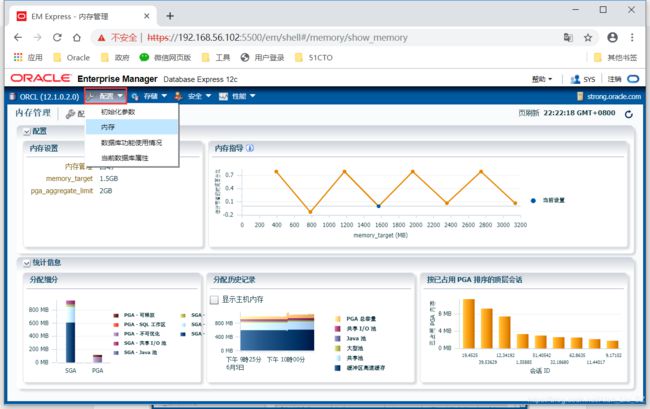This screenshot has height=409, width=650.
Task: Toggle the 显示主机内存 checkbox
Action: tap(214, 300)
